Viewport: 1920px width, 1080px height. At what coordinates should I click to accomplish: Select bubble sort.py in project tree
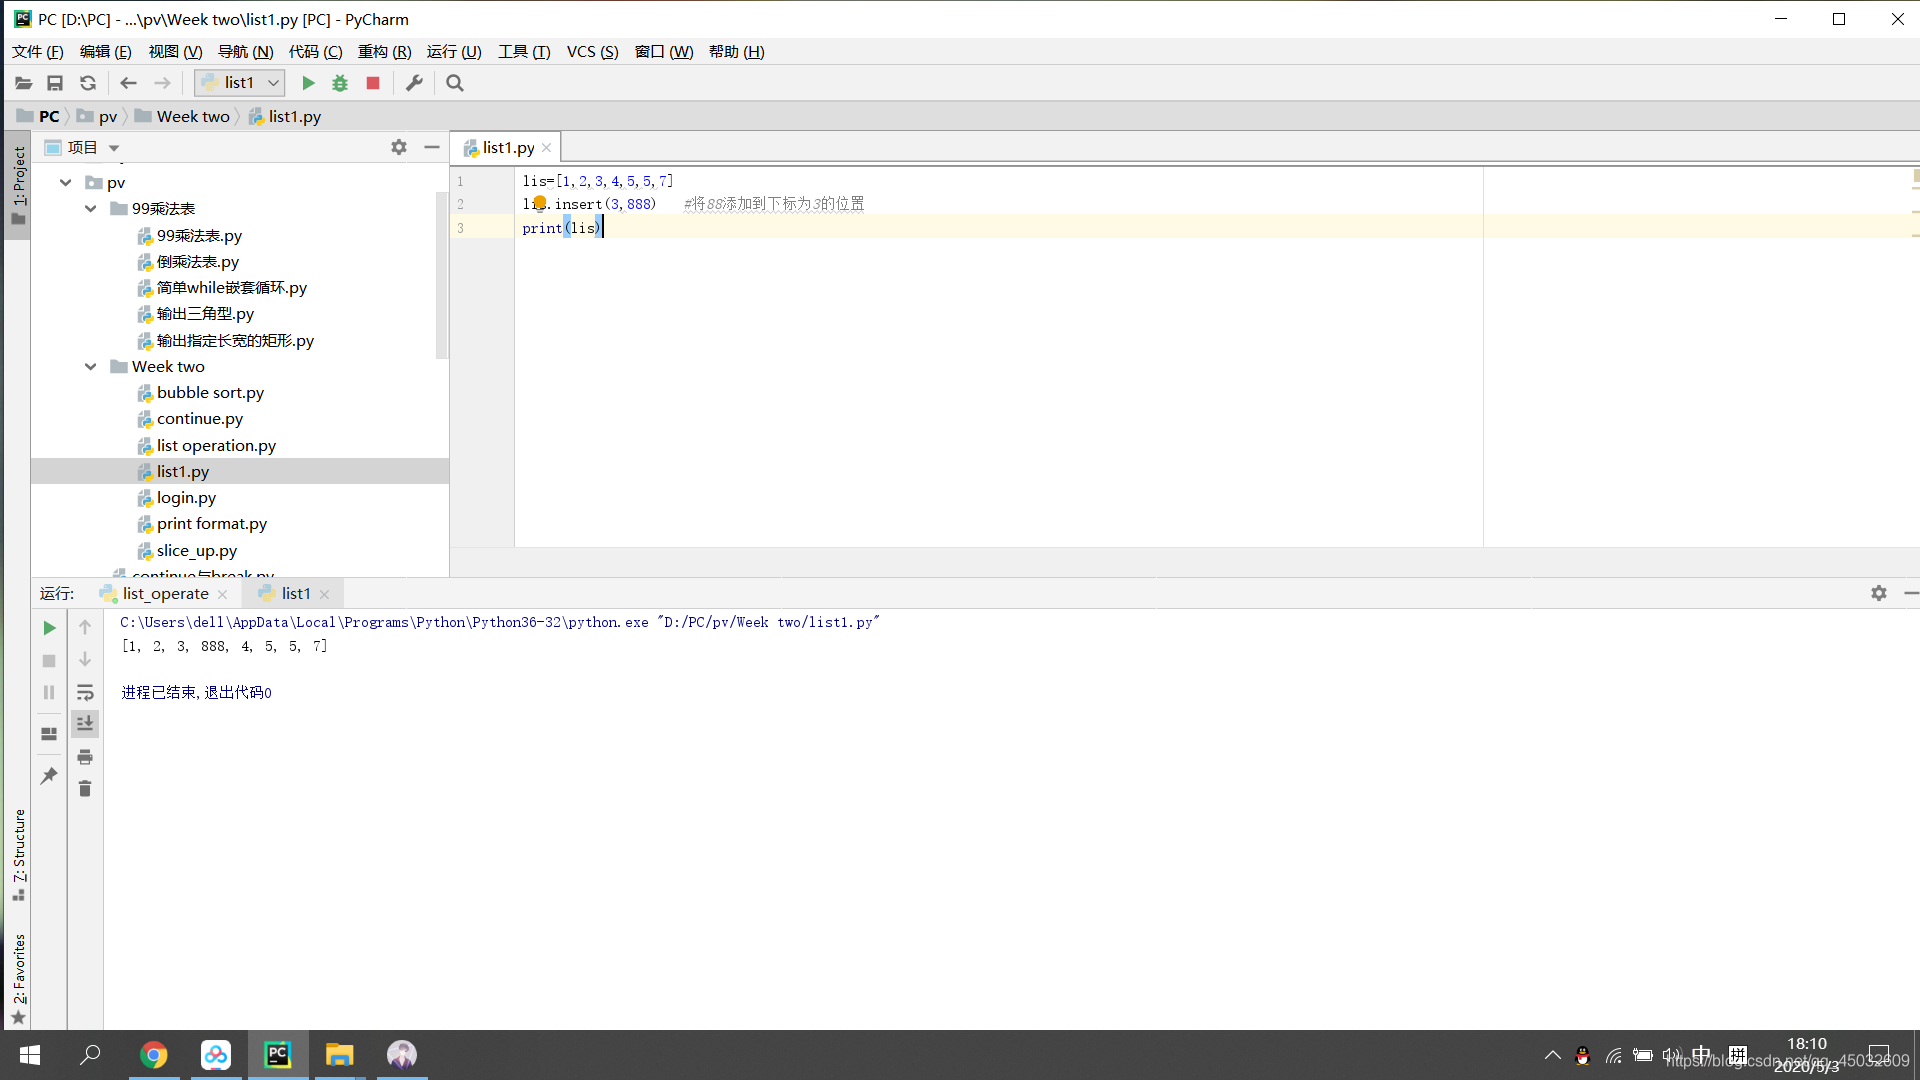(x=210, y=393)
